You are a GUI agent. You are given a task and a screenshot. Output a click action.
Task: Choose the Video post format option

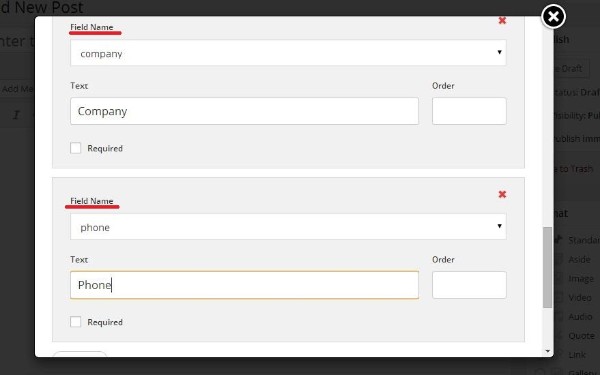(580, 298)
